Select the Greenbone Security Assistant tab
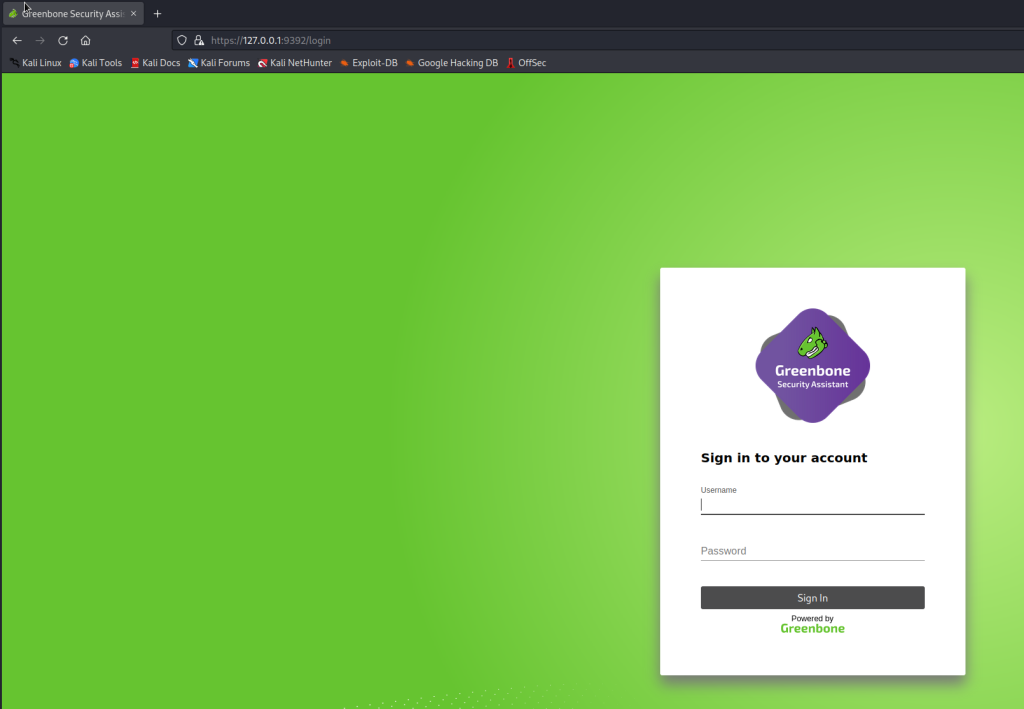This screenshot has height=709, width=1024. click(x=73, y=14)
